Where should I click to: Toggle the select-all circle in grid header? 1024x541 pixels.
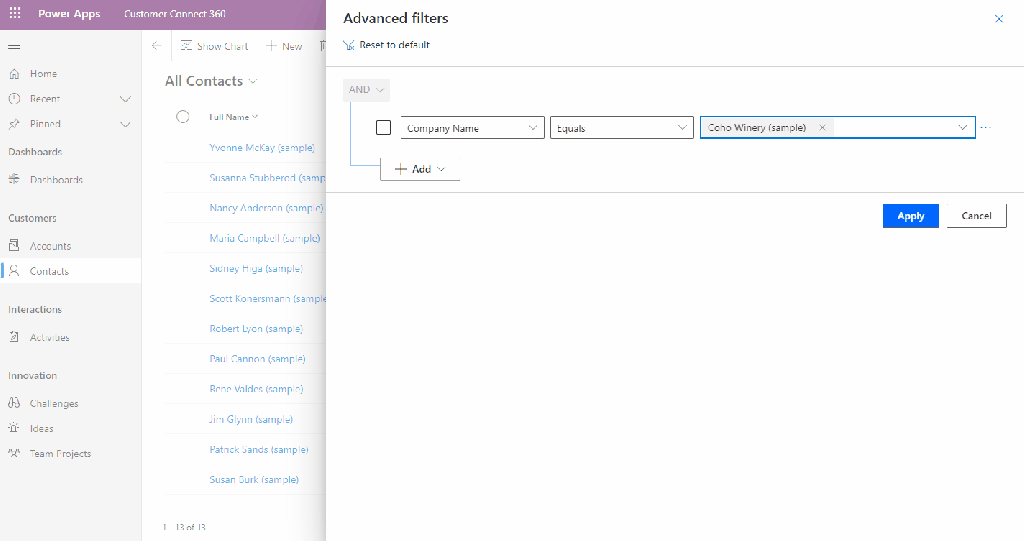pyautogui.click(x=183, y=117)
